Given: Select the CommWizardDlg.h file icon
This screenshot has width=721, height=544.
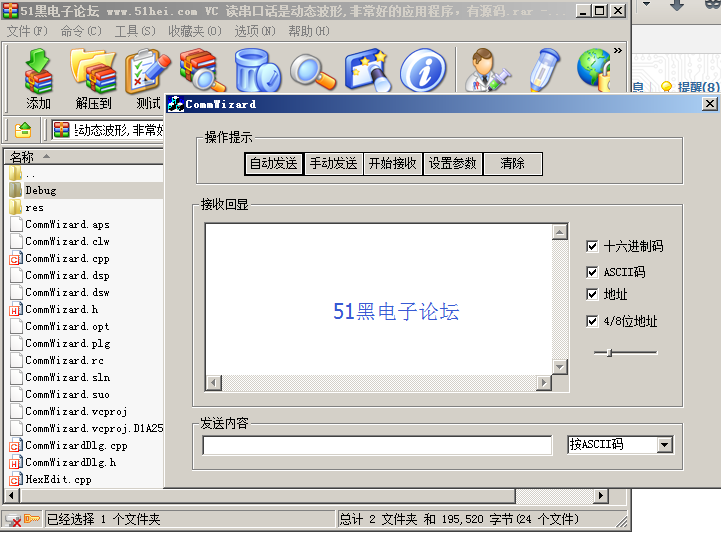Looking at the screenshot, I should [16, 462].
